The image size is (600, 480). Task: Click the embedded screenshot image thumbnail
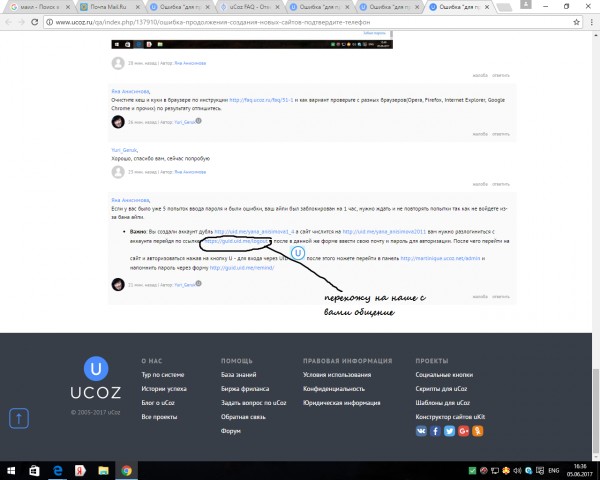click(x=252, y=40)
